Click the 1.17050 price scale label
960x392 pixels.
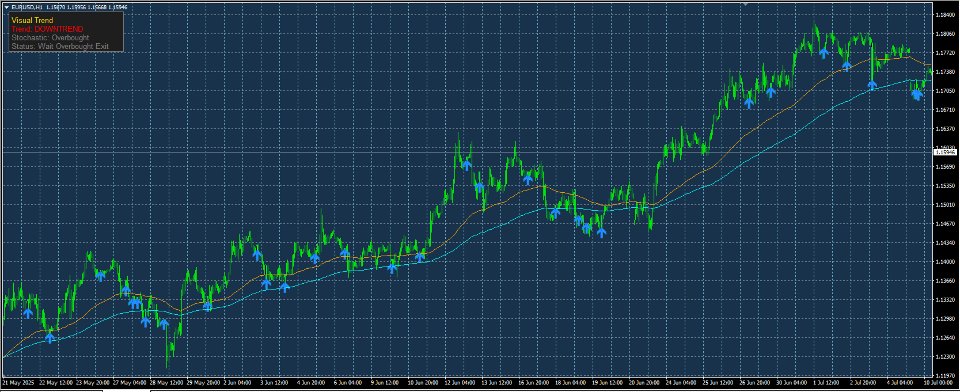(x=946, y=91)
